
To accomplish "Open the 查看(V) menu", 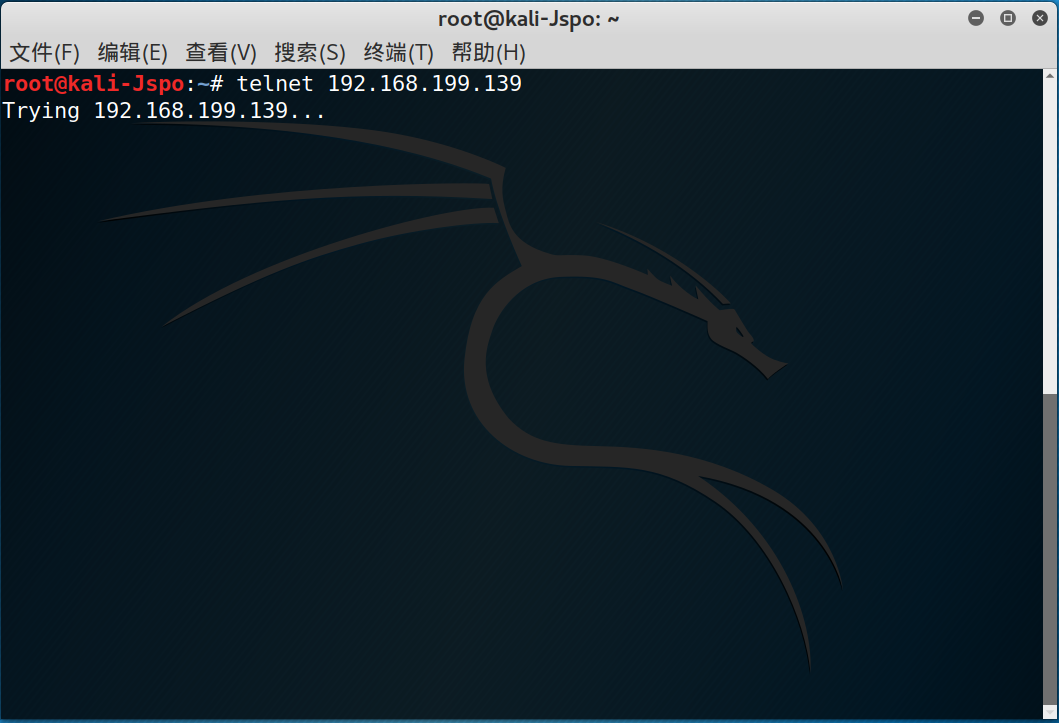I will pyautogui.click(x=221, y=53).
